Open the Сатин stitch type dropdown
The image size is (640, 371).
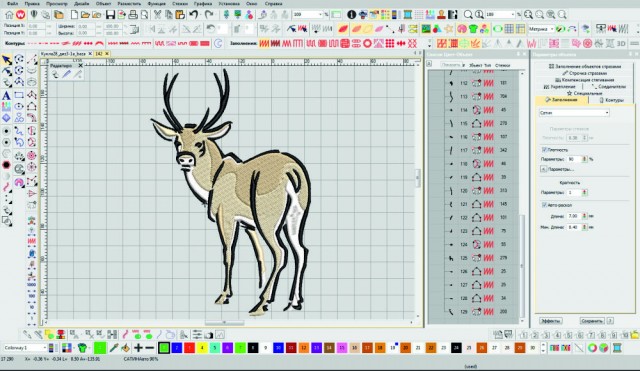point(574,113)
